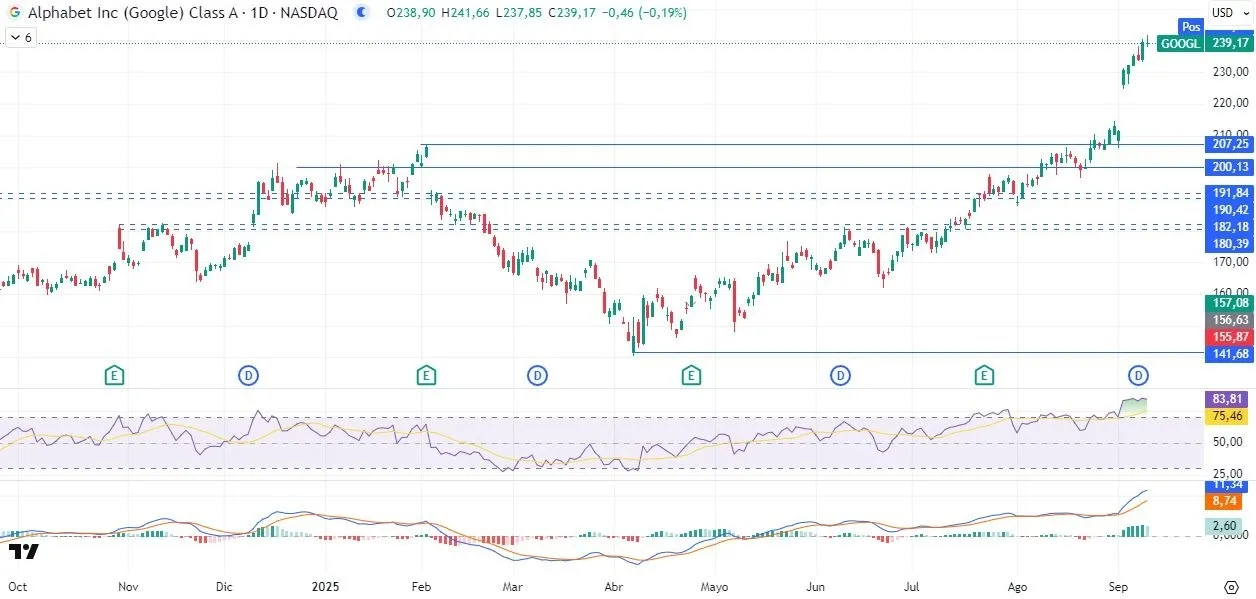Click the Alphabet Inc symbol title
The image size is (1256, 599).
(180, 13)
